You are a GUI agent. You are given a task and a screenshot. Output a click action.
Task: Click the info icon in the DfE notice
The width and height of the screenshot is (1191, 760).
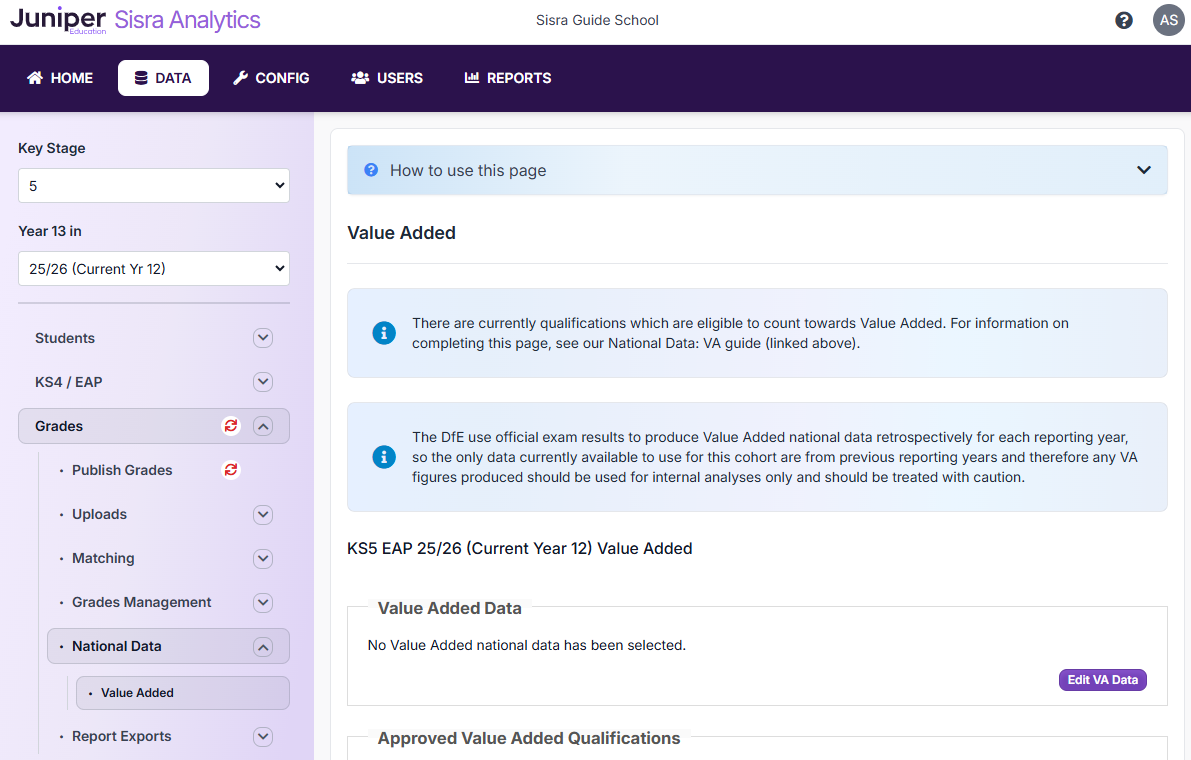pos(384,457)
